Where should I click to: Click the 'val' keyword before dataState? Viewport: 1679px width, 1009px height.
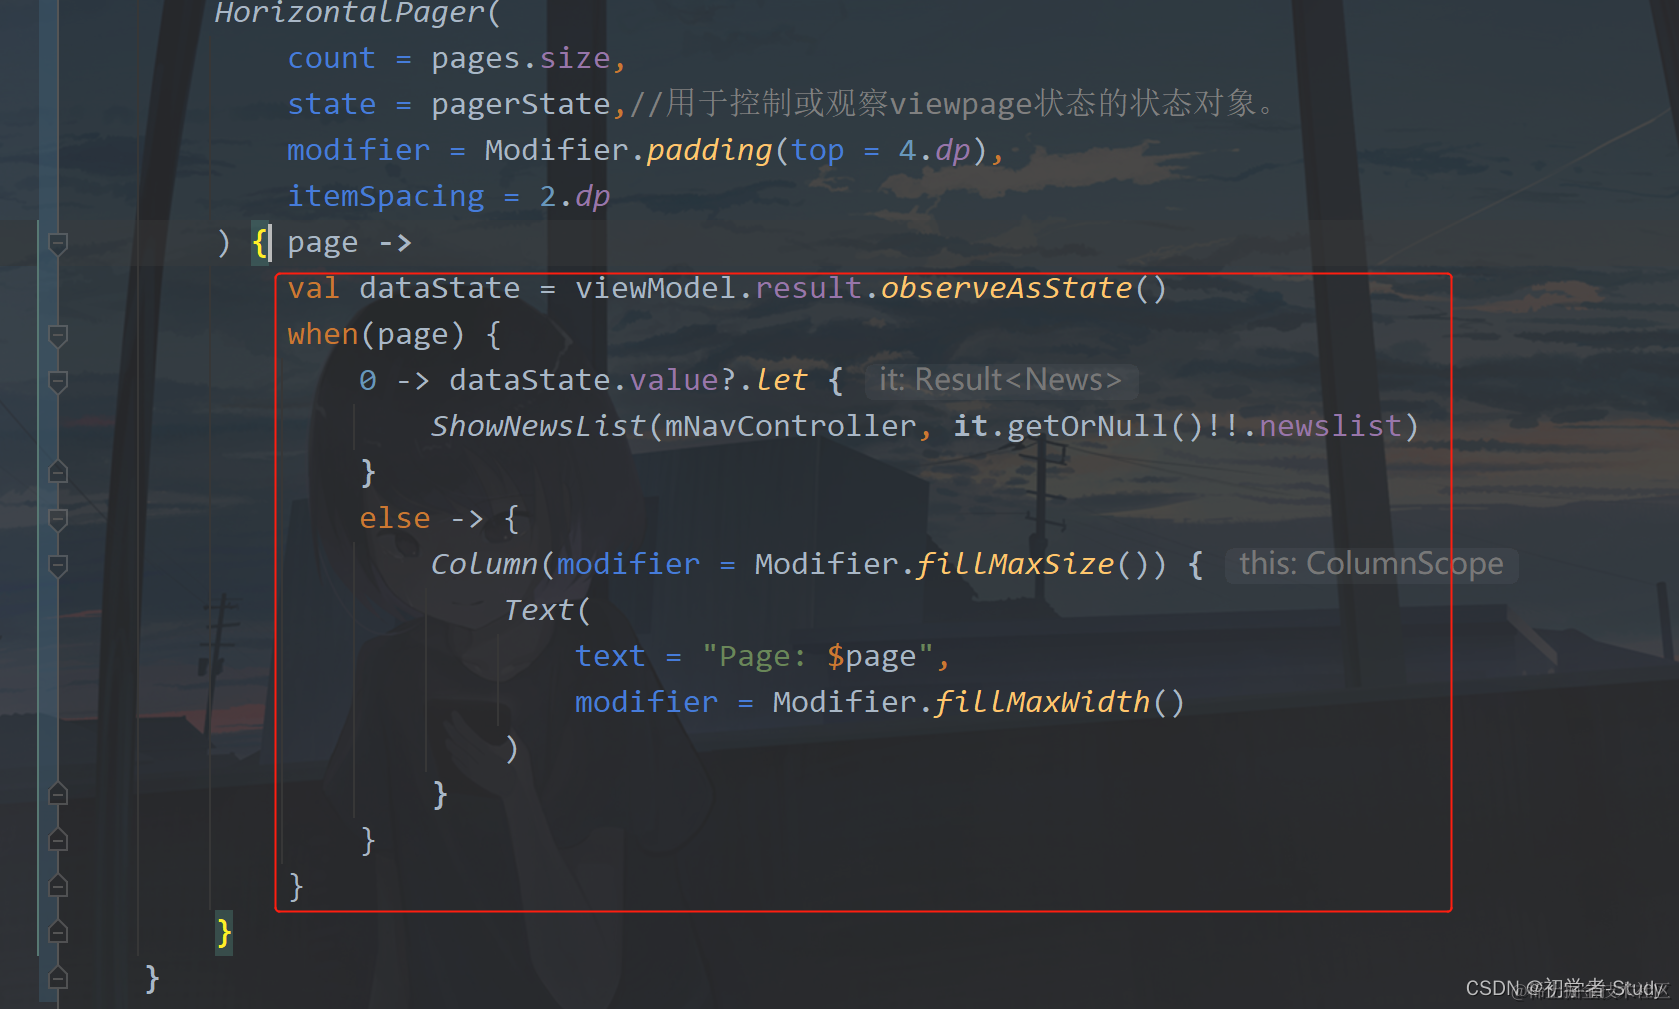(x=313, y=288)
